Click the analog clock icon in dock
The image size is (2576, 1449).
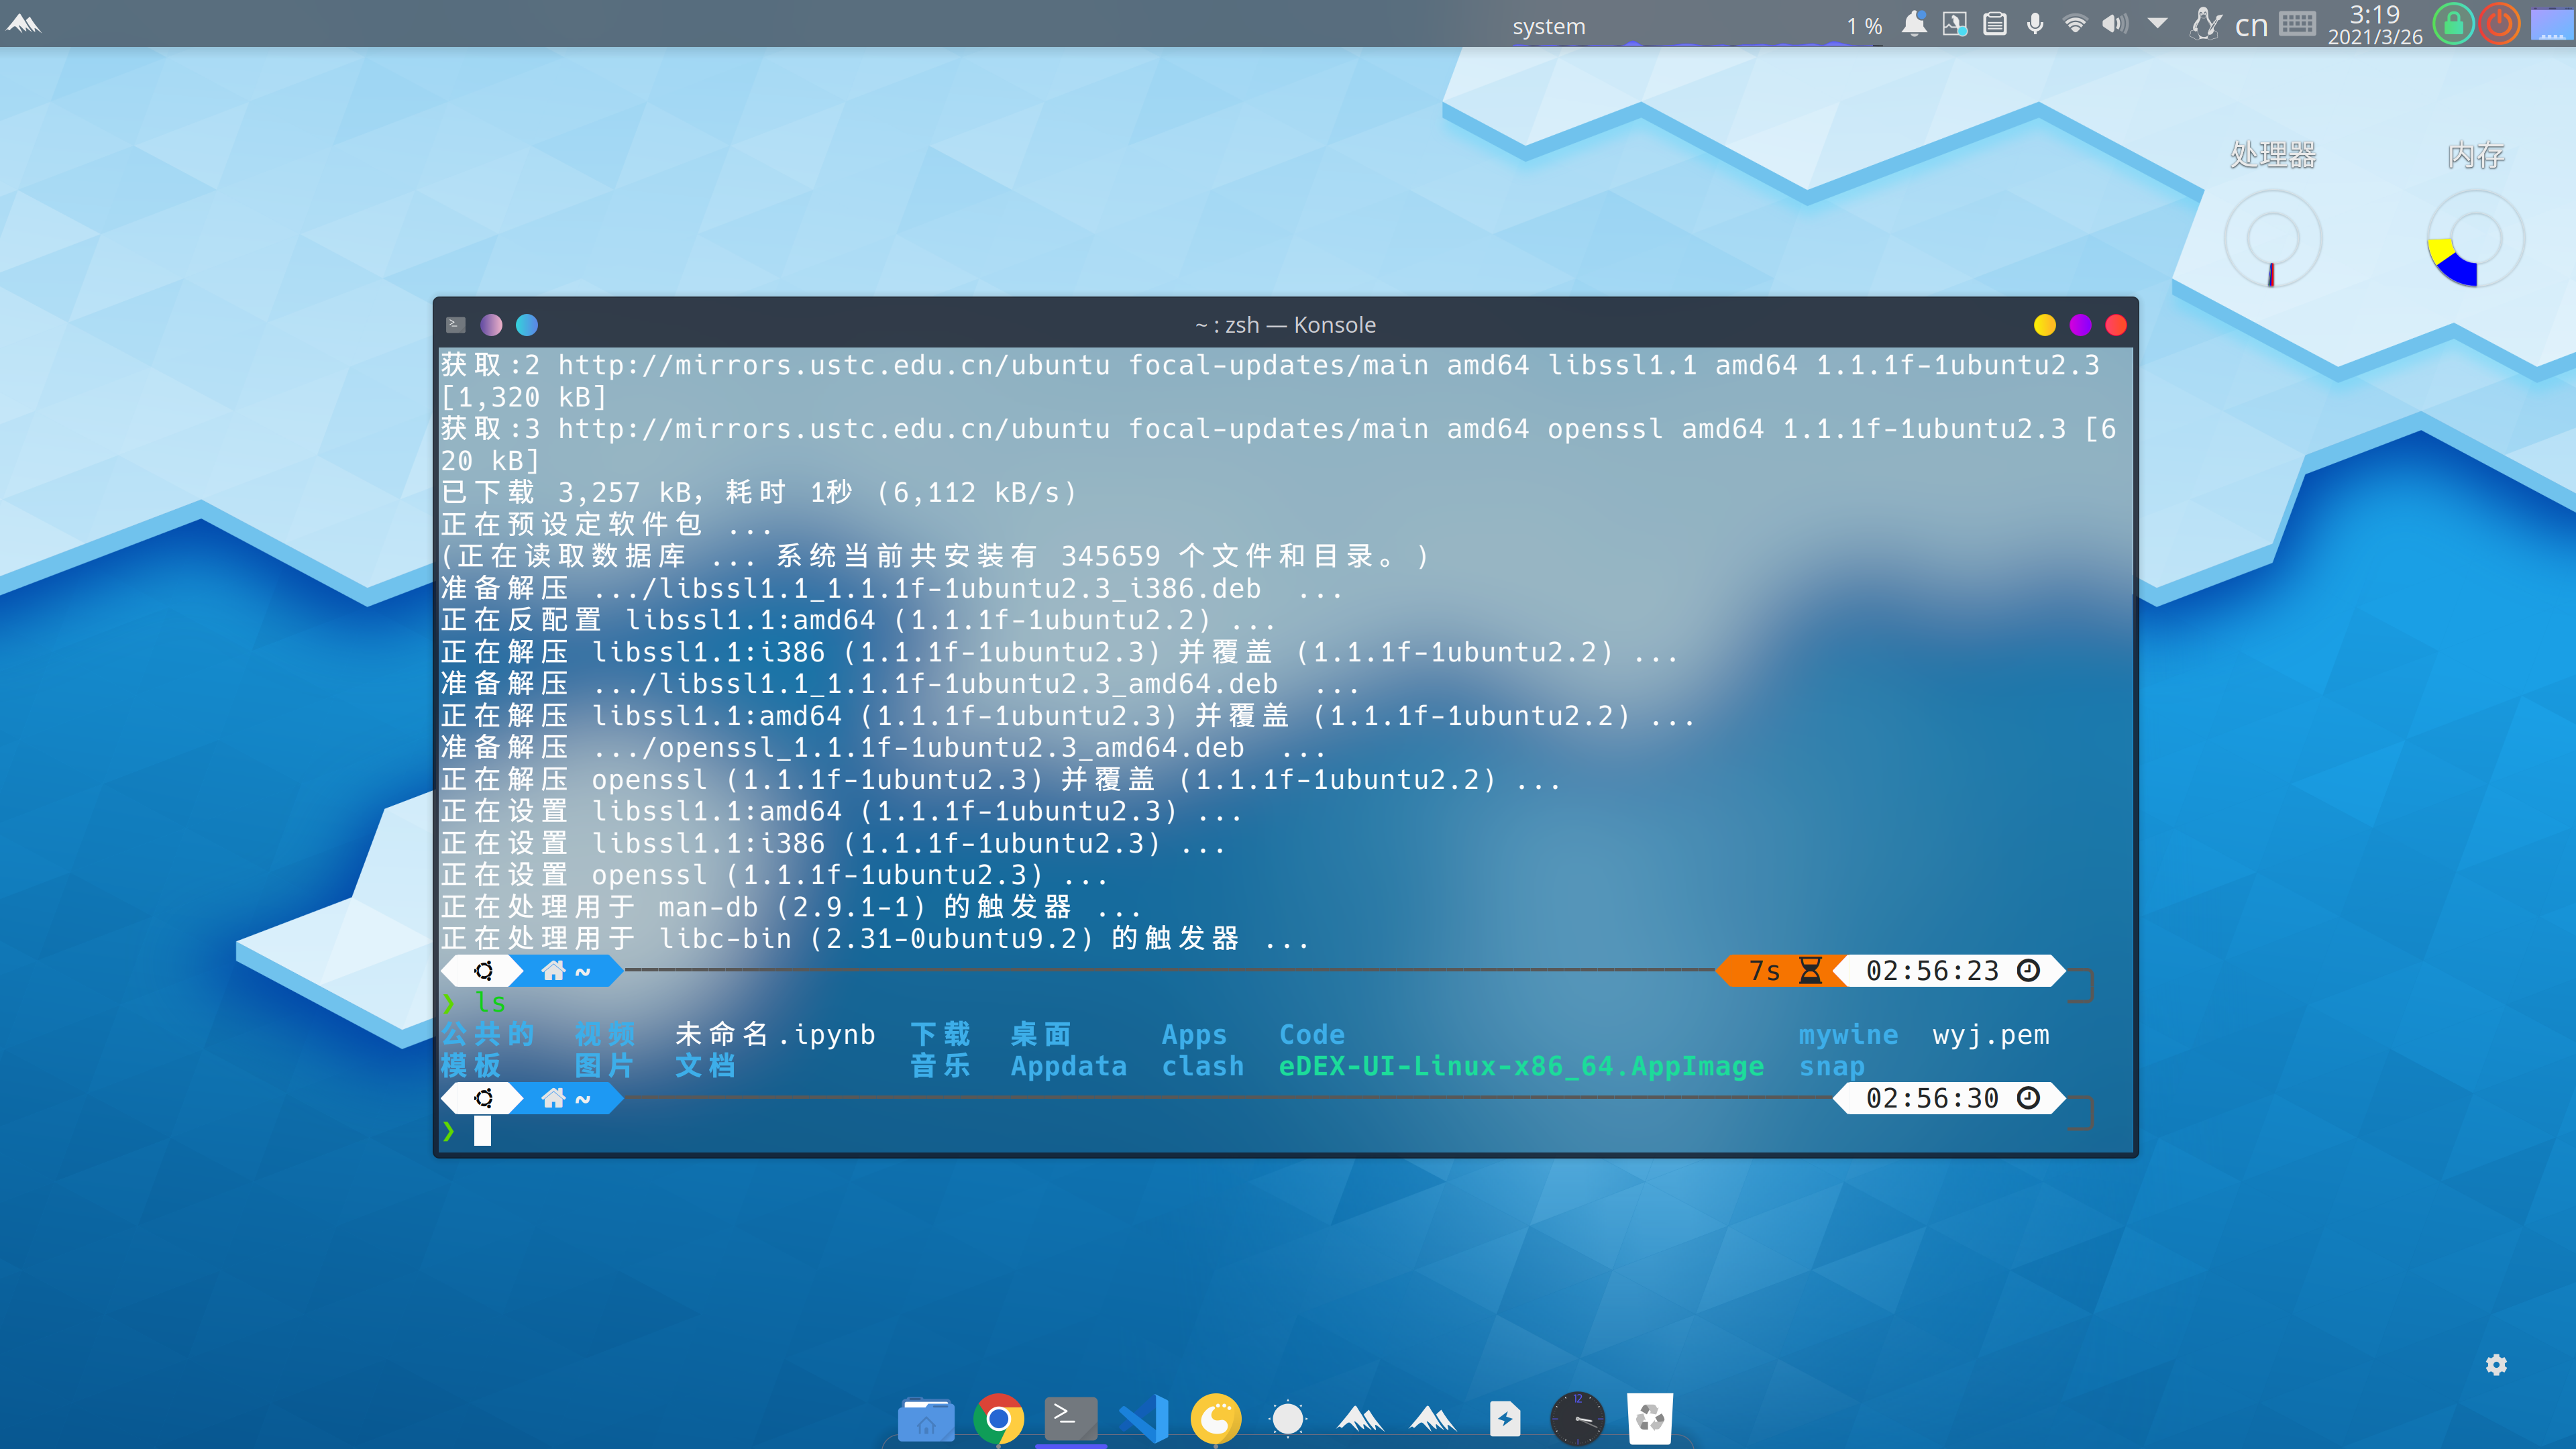click(1577, 1418)
